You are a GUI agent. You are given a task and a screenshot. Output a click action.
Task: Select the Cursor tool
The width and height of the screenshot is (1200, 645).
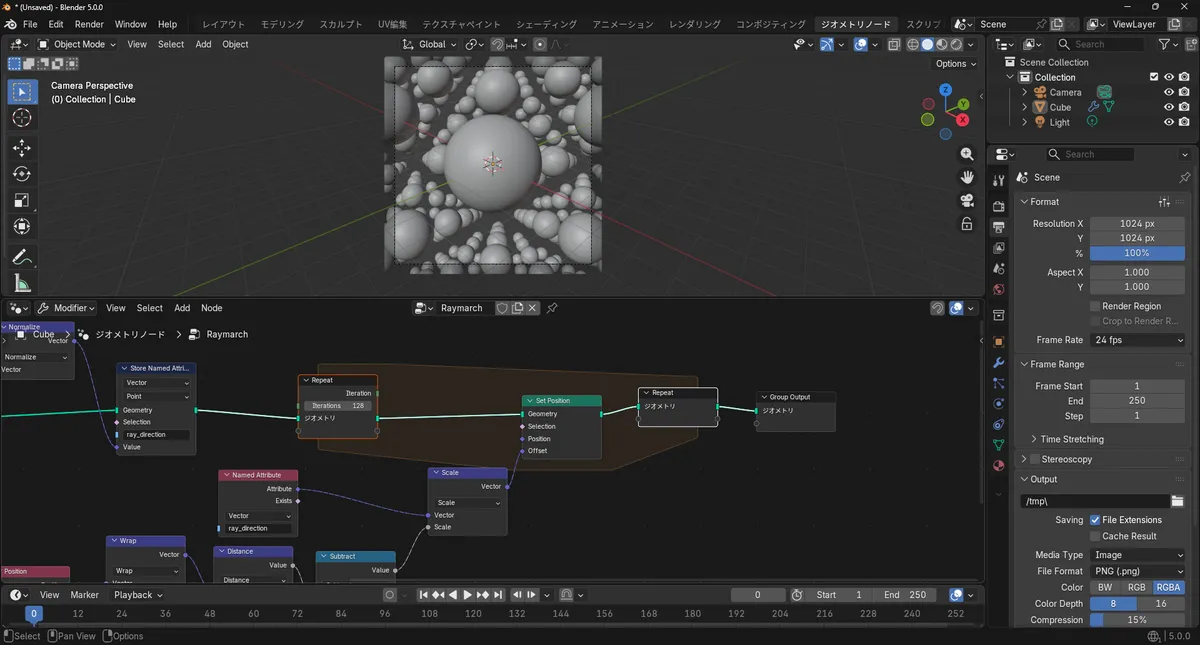click(x=22, y=118)
